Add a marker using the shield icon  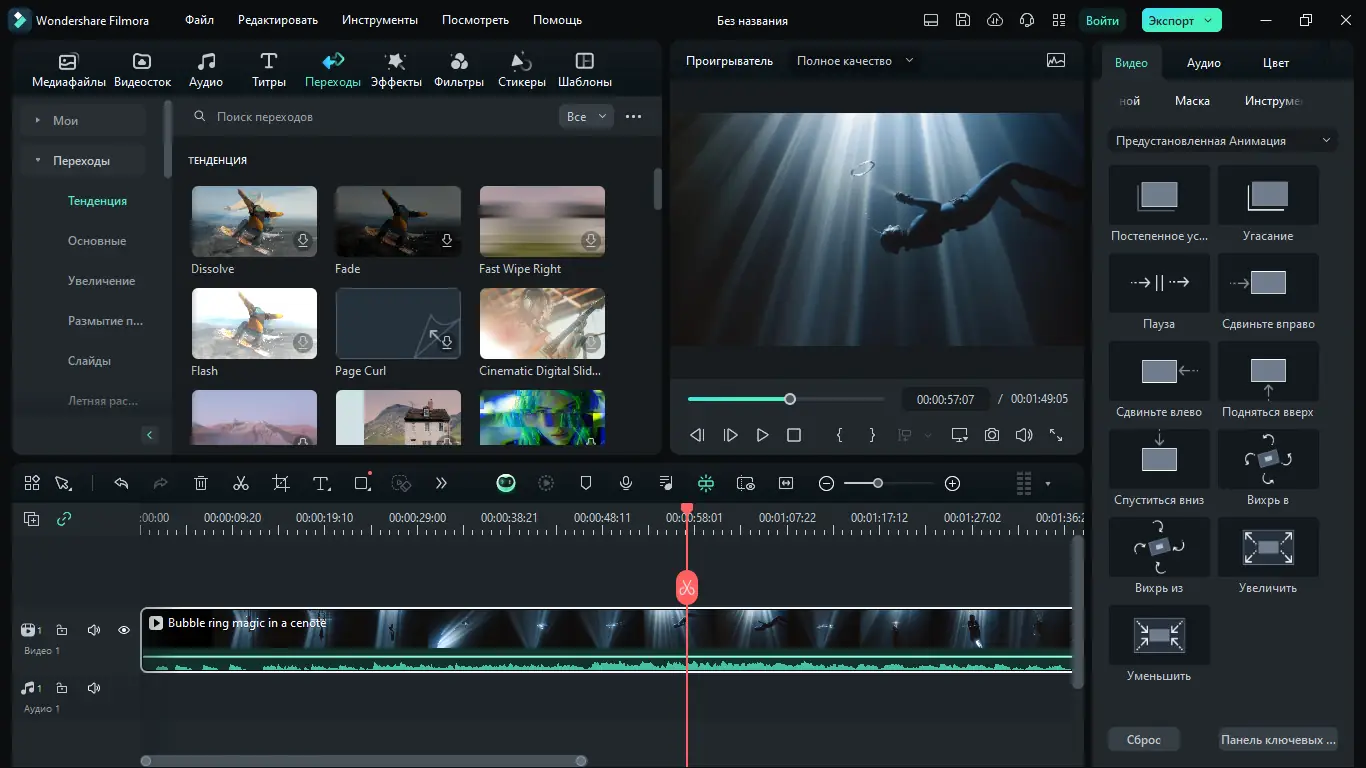click(x=586, y=483)
